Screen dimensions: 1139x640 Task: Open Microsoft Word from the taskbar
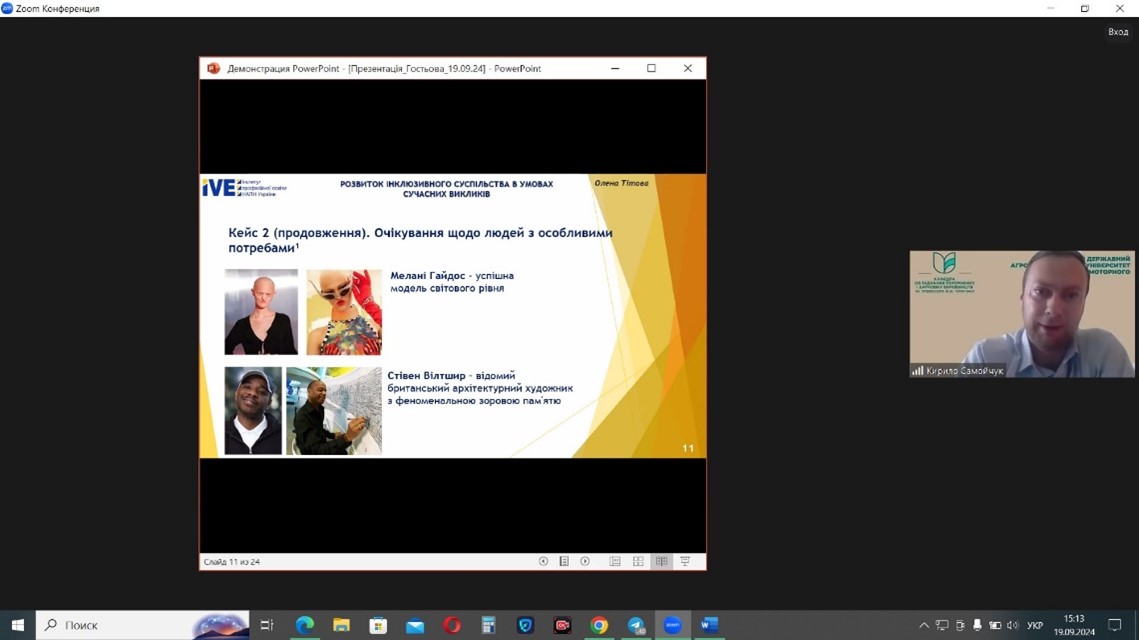[x=709, y=625]
